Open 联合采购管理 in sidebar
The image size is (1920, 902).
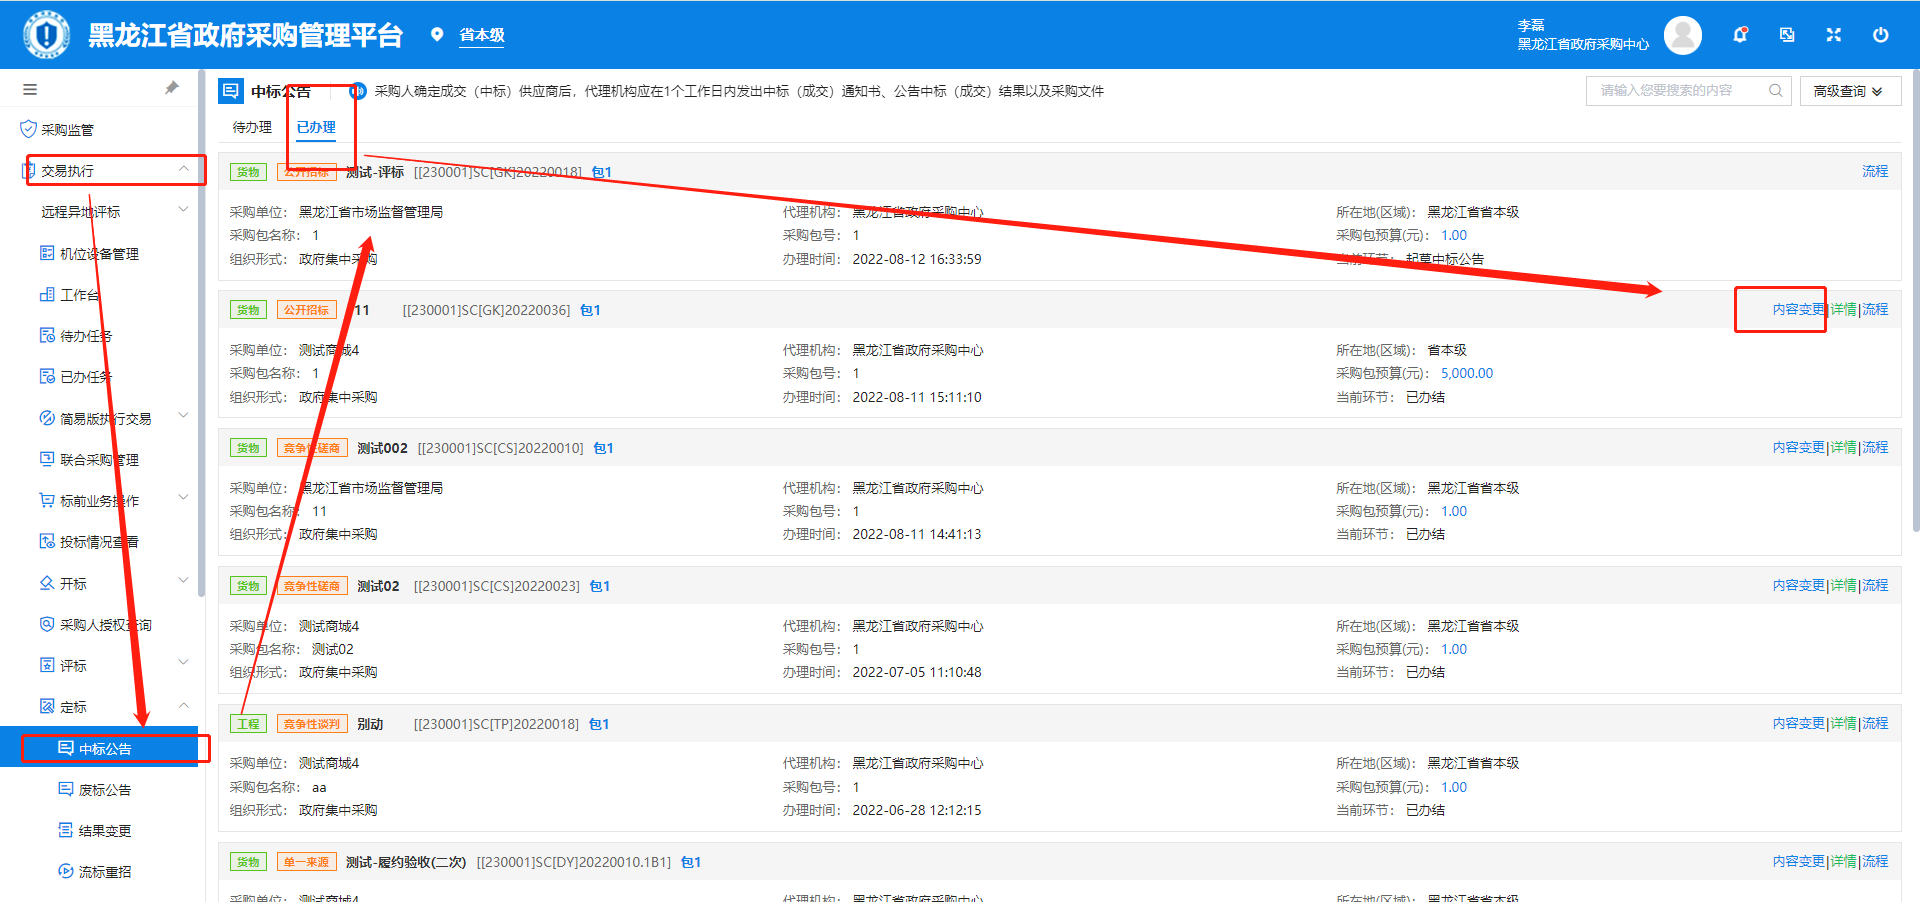[x=99, y=460]
